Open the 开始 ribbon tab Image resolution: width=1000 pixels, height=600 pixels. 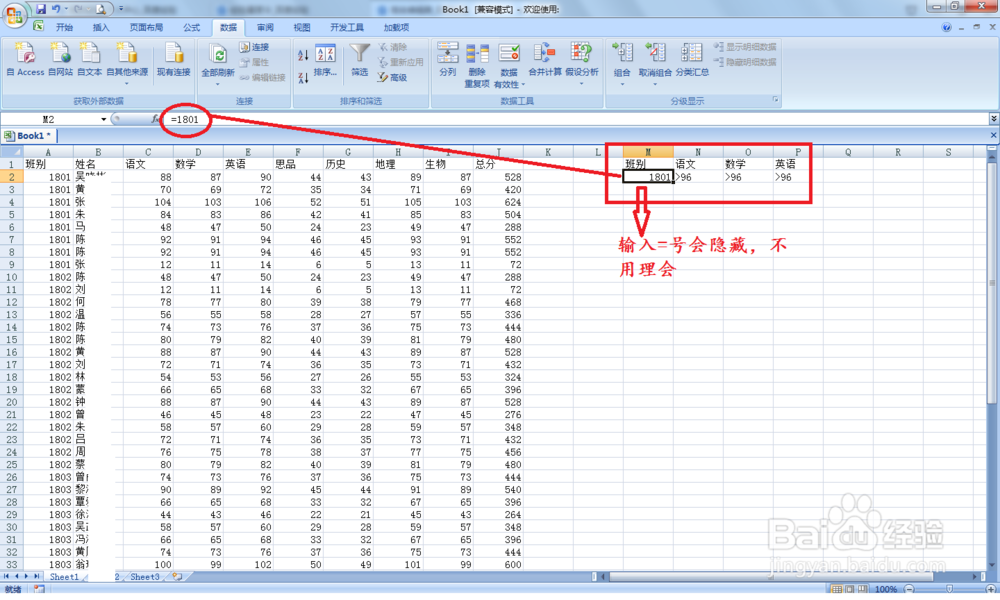click(x=64, y=27)
